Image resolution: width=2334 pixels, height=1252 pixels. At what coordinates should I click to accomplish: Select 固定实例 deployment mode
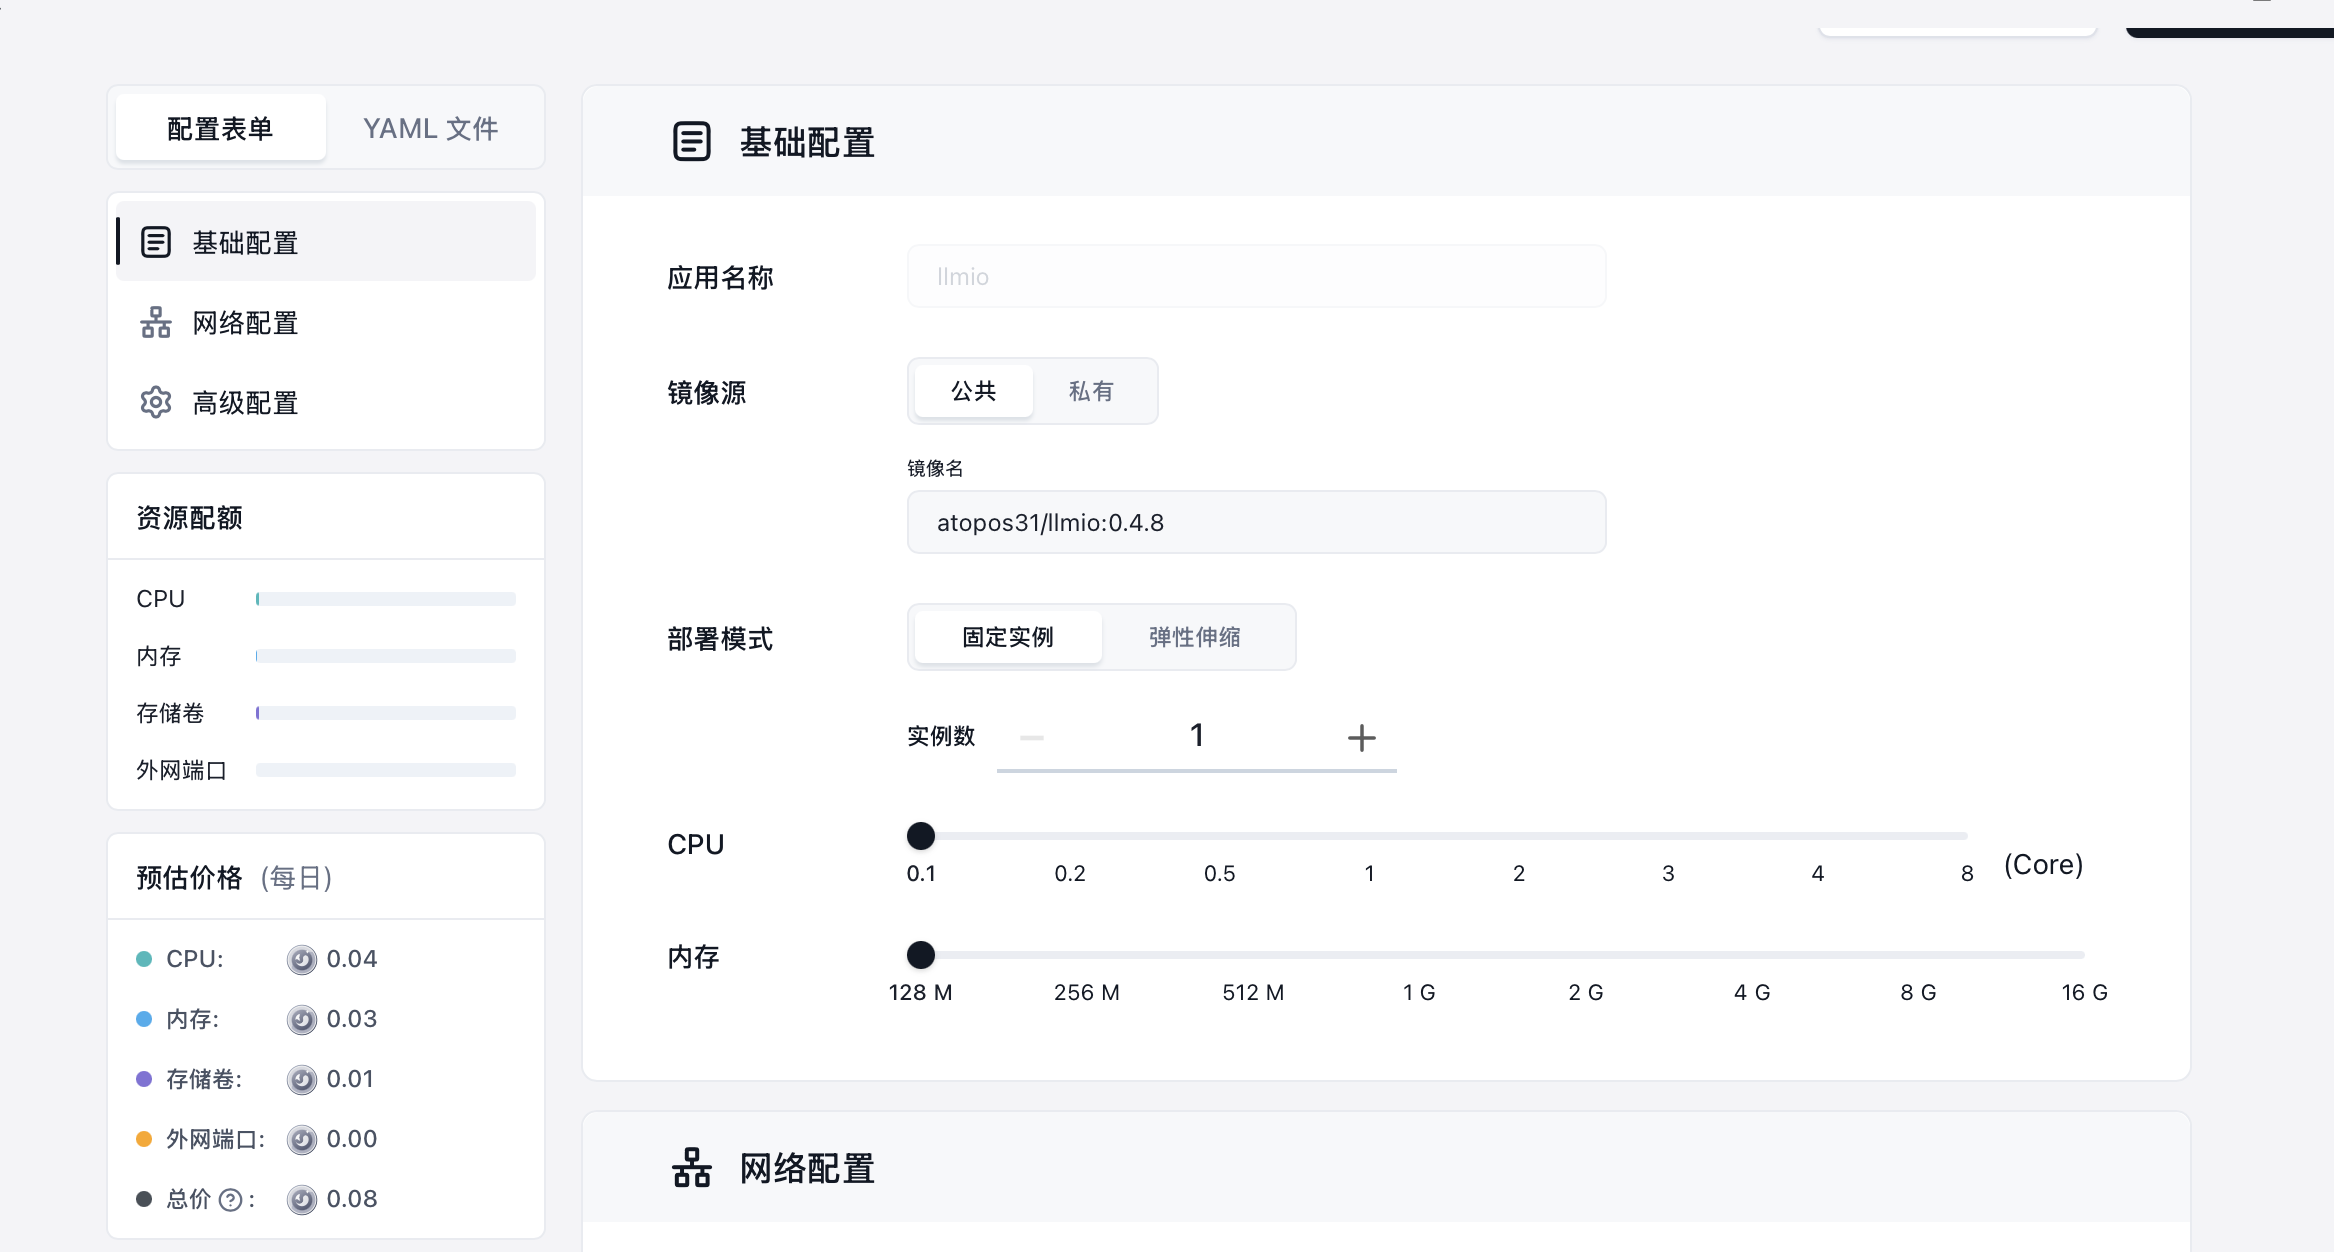1006,637
